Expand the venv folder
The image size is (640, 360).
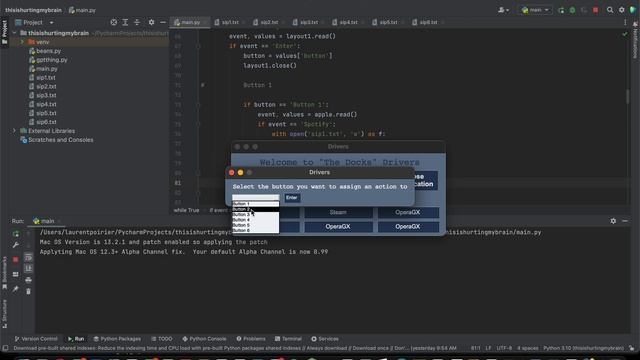coord(22,42)
